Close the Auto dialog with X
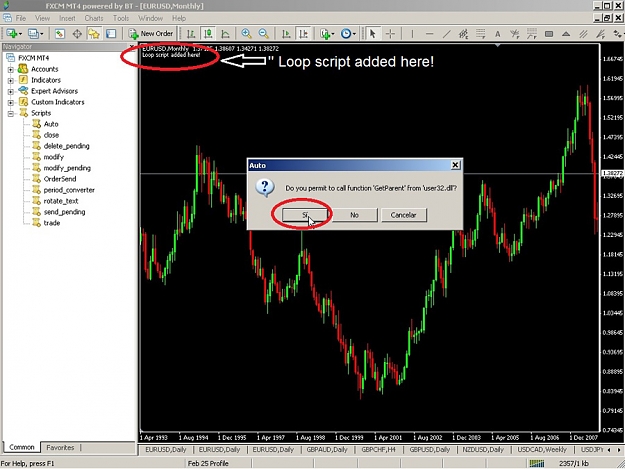Image resolution: width=625 pixels, height=469 pixels. coord(455,165)
